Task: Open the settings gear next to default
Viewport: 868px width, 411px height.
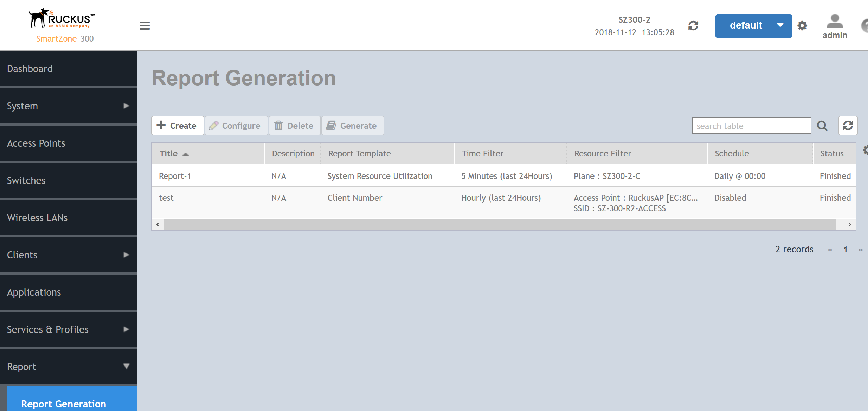Action: (x=802, y=25)
